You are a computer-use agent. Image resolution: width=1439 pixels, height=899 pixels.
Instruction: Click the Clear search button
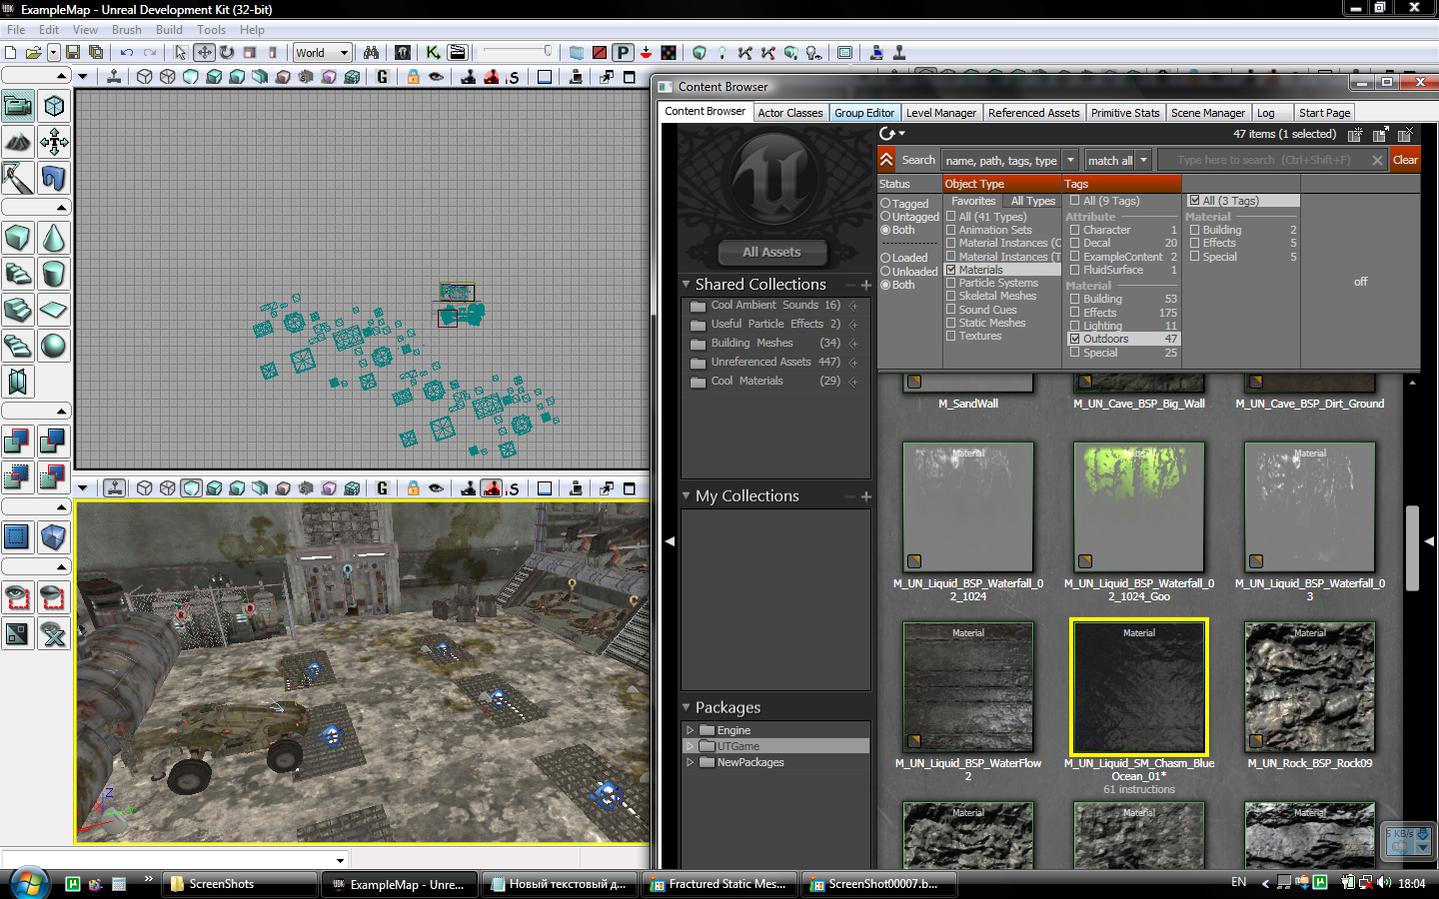(1405, 160)
